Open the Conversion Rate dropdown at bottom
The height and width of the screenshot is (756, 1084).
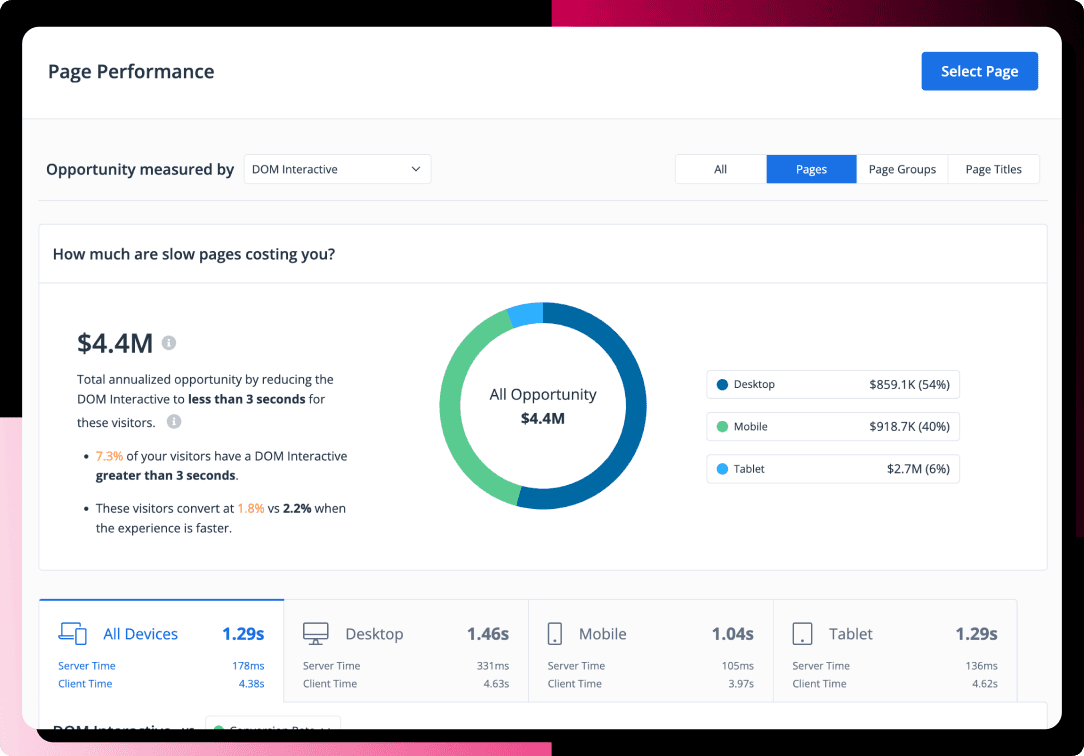pos(273,726)
